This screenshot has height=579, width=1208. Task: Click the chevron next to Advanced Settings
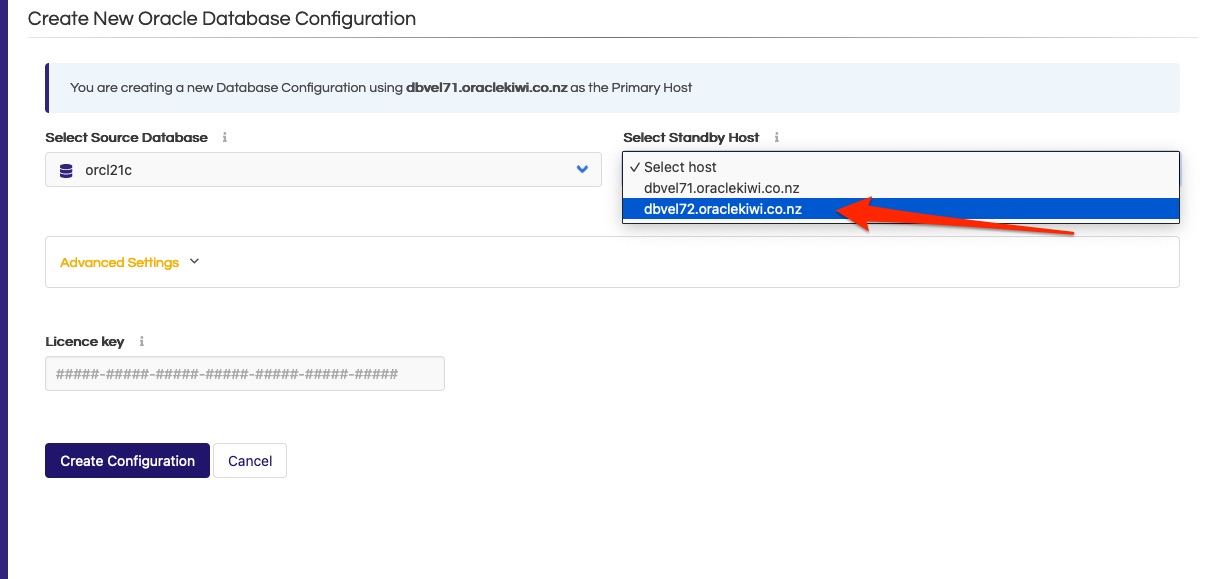pyautogui.click(x=194, y=262)
